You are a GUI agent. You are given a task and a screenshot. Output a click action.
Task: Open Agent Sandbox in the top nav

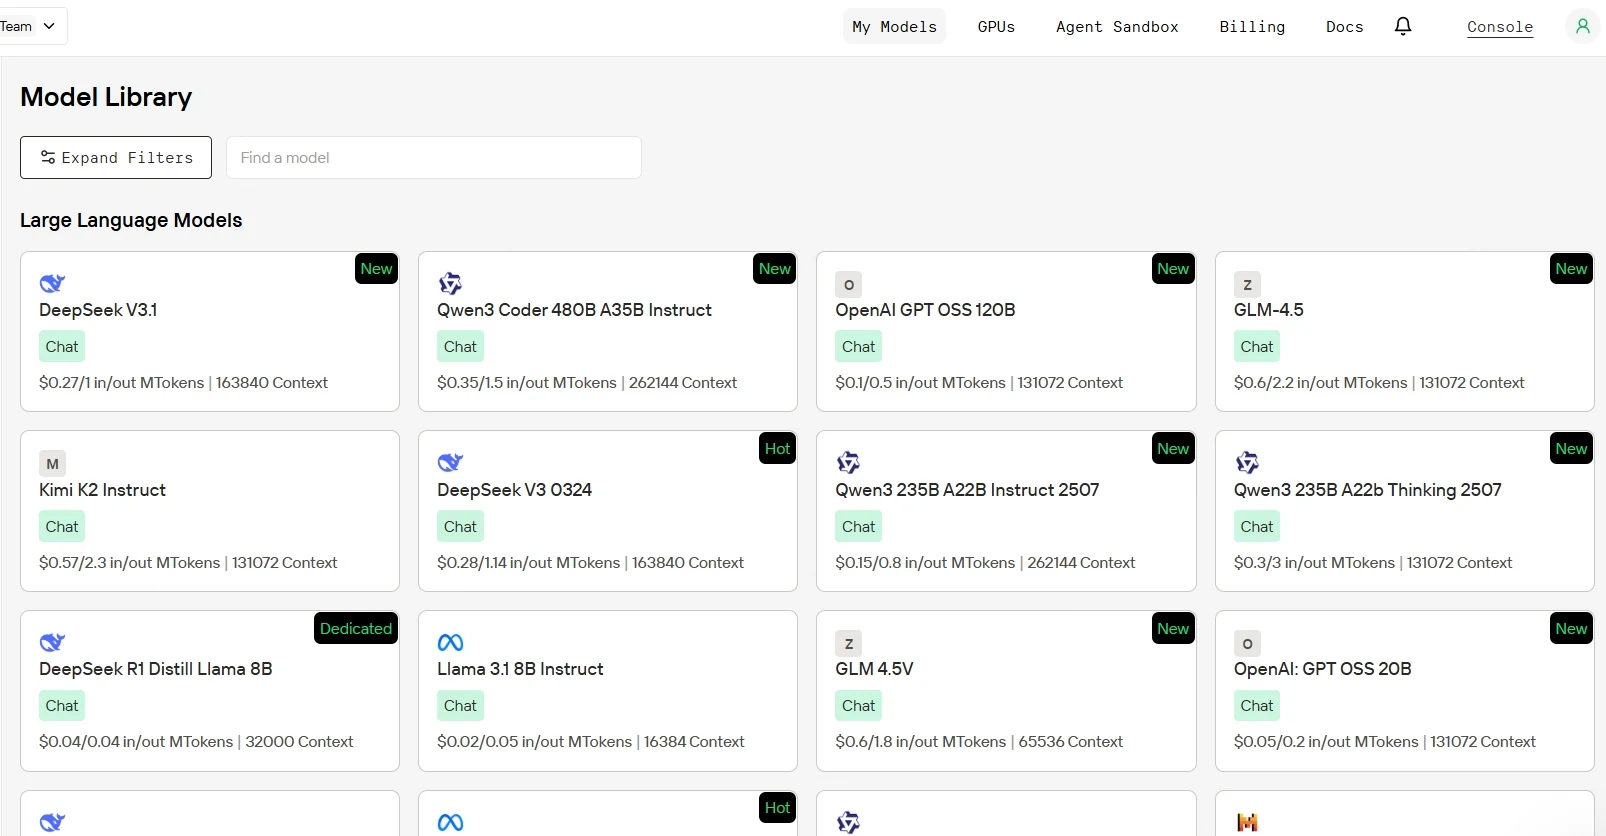tap(1117, 27)
